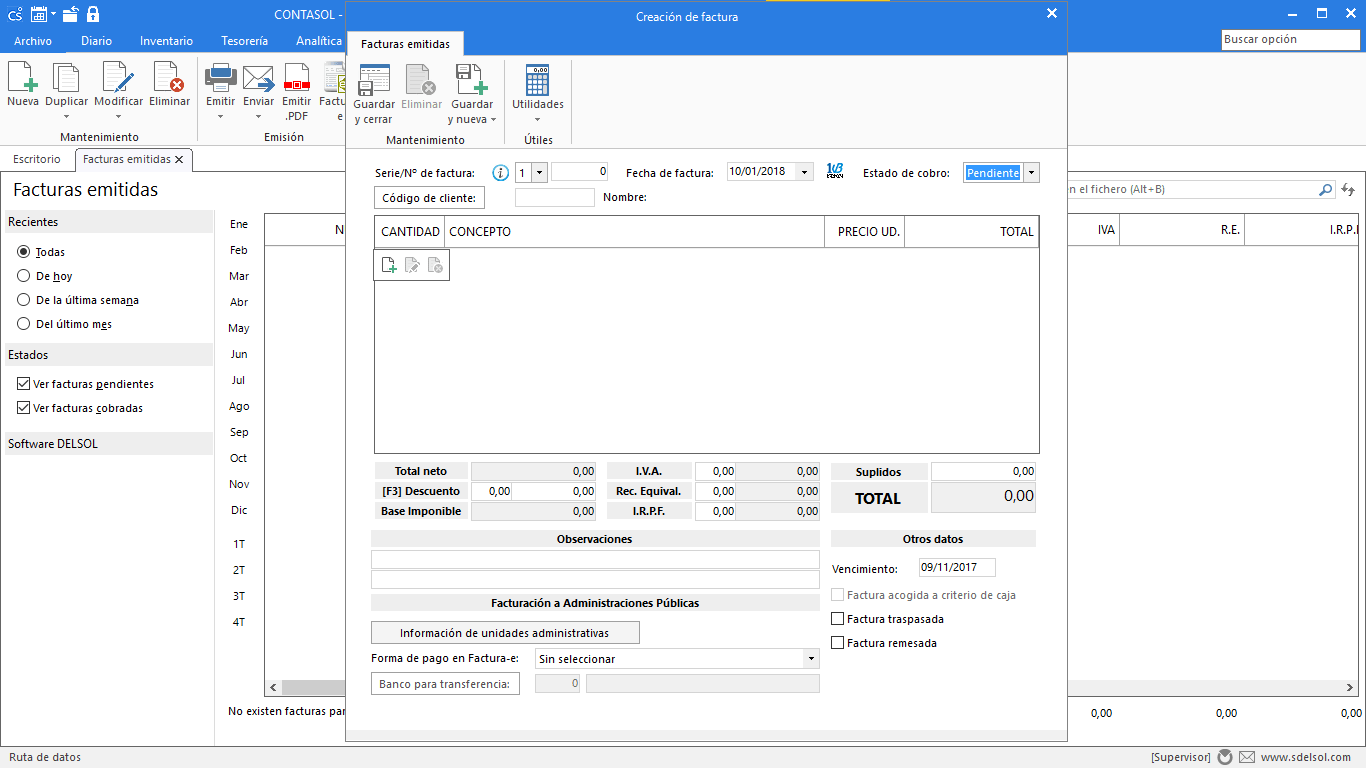Click the delete line icon in grid
1366x768 pixels.
pos(435,265)
